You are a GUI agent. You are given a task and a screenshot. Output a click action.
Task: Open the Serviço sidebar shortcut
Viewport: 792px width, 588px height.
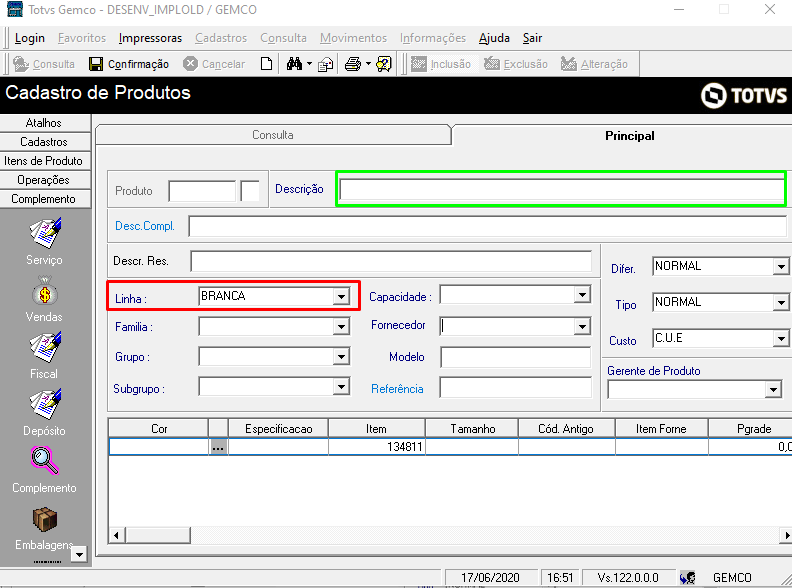[x=44, y=233]
